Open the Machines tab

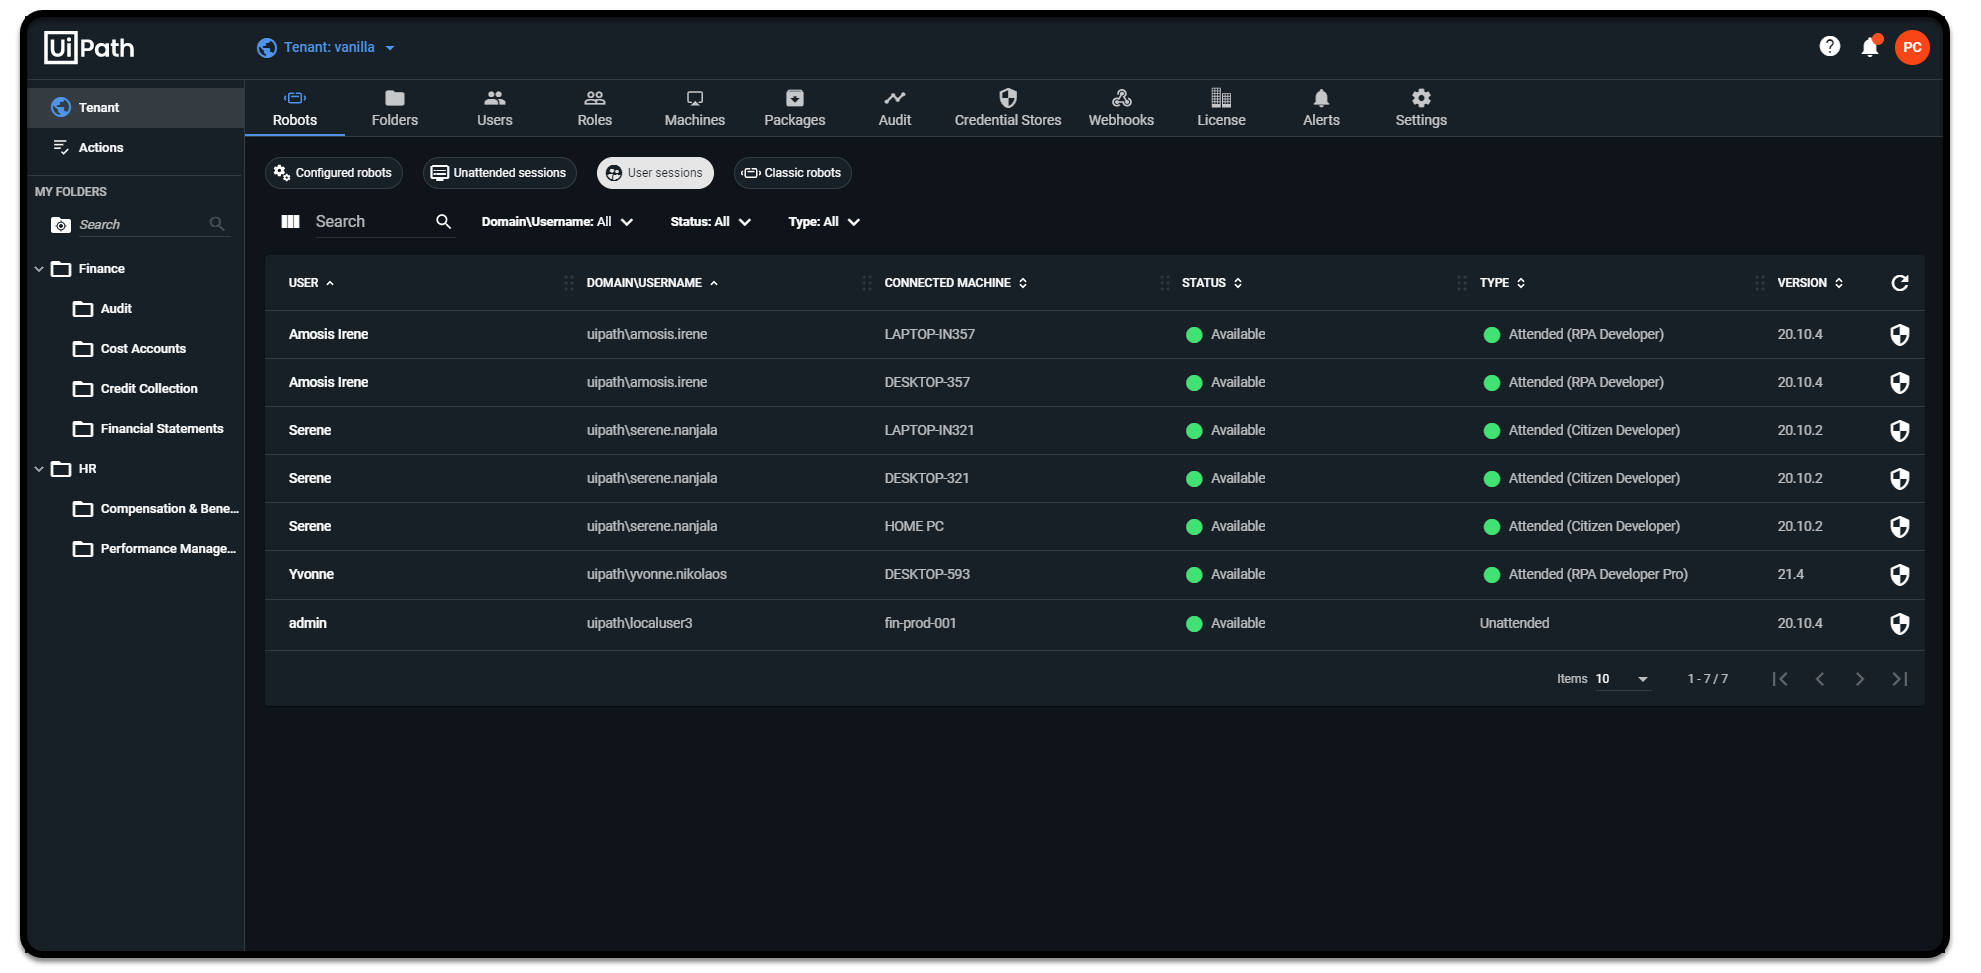[695, 108]
